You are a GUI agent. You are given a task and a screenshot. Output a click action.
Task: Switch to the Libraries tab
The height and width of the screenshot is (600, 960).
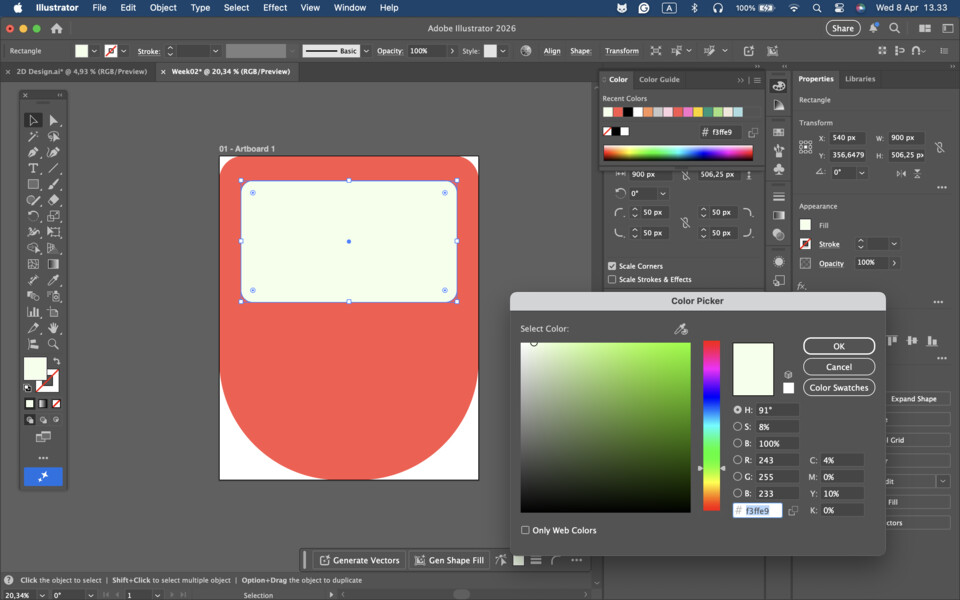point(860,79)
